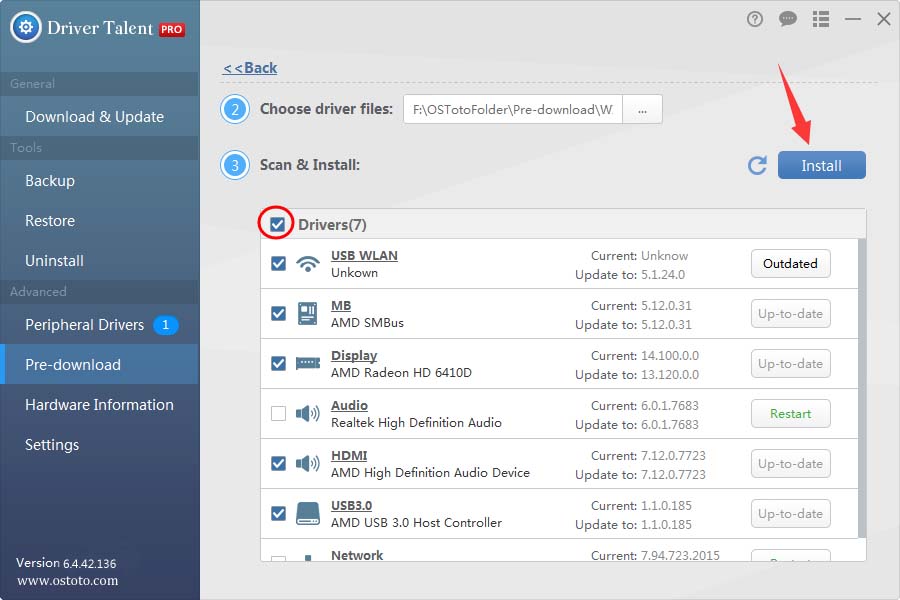The height and width of the screenshot is (600, 900).
Task: Click Up-to-date button for USB3.0
Action: [x=790, y=513]
